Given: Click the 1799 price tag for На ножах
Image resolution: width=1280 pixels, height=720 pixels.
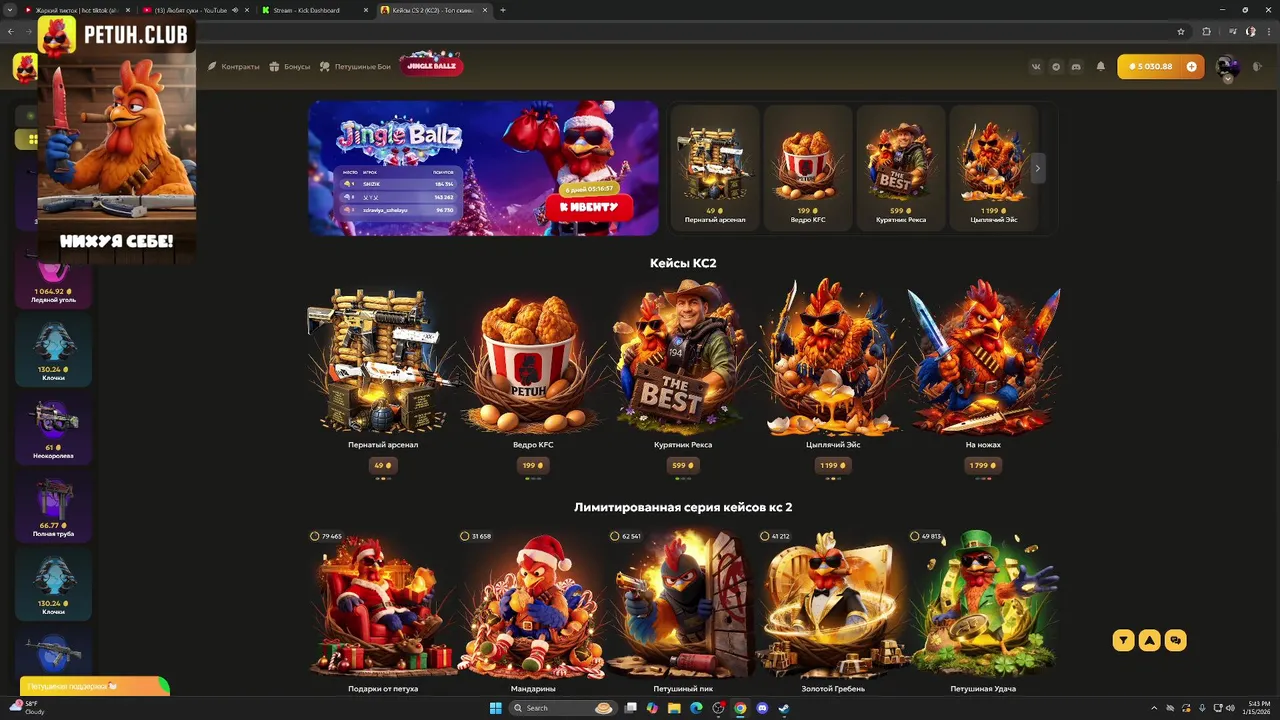Looking at the screenshot, I should (983, 465).
